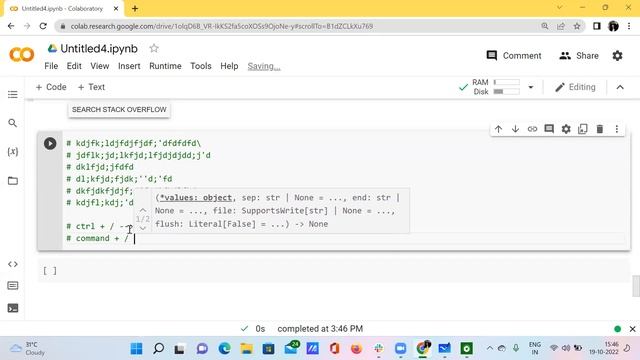Image resolution: width=640 pixels, height=360 pixels.
Task: Click the Disk usage bar
Action: click(x=507, y=92)
